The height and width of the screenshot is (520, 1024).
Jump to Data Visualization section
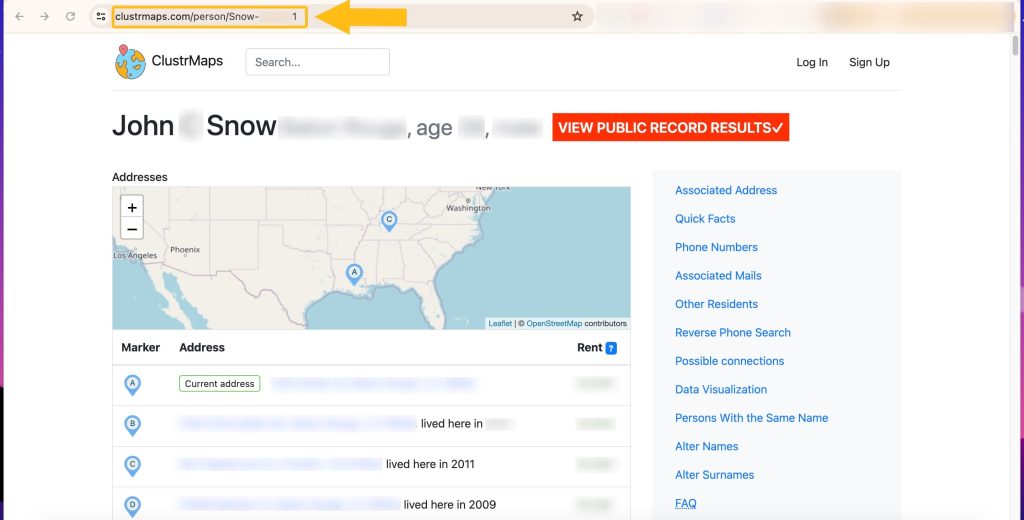click(721, 389)
